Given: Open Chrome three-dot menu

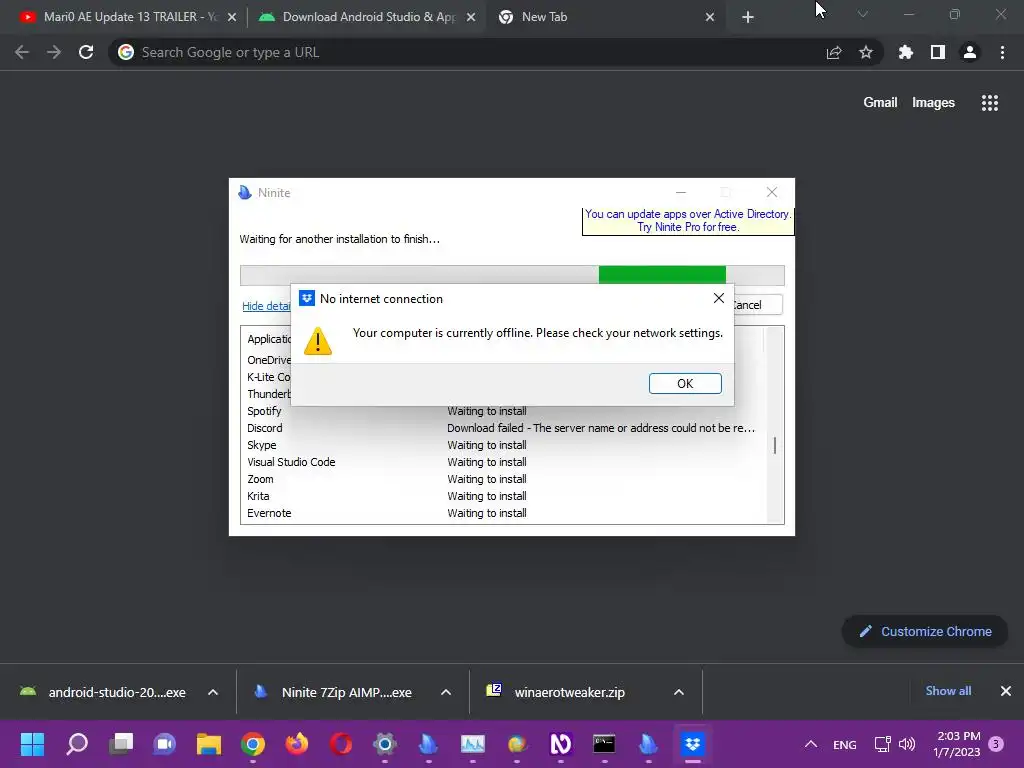Looking at the screenshot, I should (1002, 52).
